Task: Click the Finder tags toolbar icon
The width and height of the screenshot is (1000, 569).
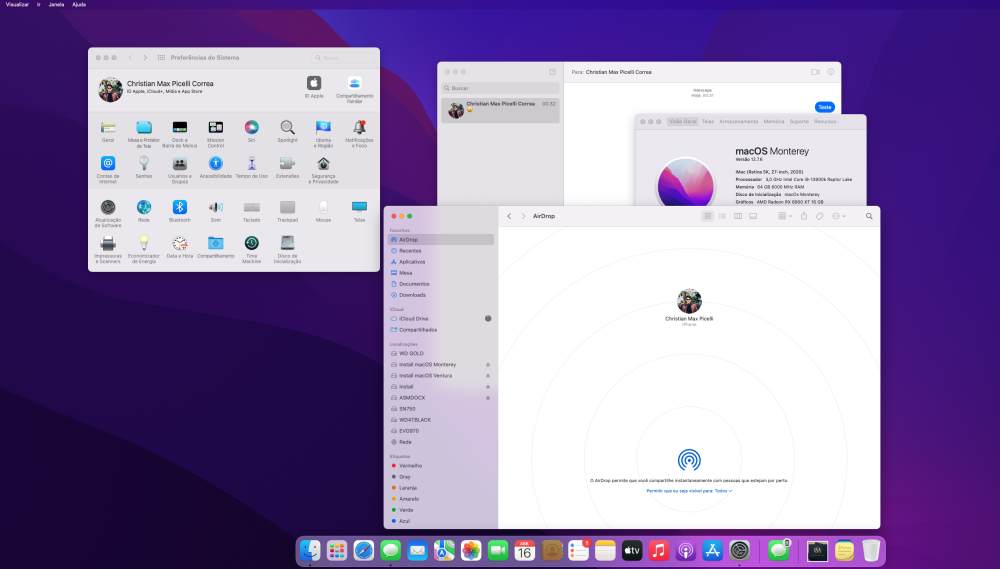Action: point(820,216)
